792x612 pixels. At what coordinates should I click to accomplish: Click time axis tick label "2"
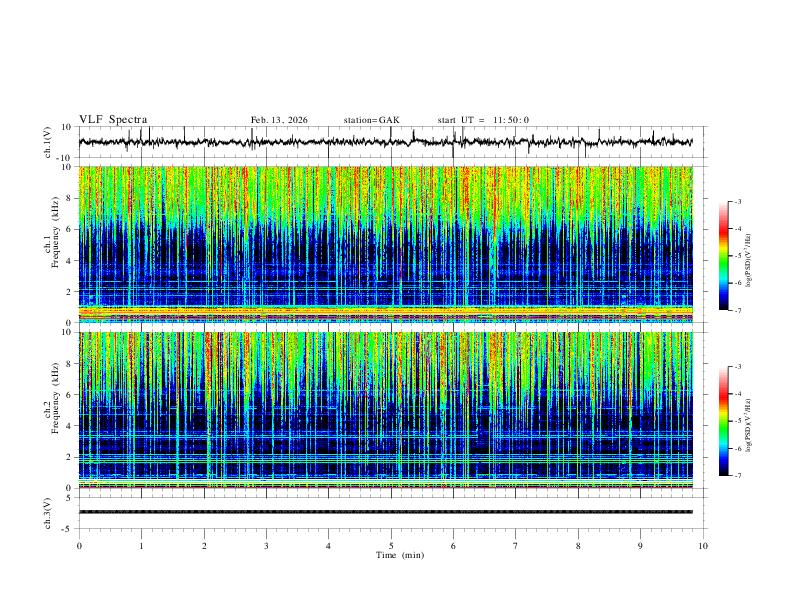tap(204, 546)
